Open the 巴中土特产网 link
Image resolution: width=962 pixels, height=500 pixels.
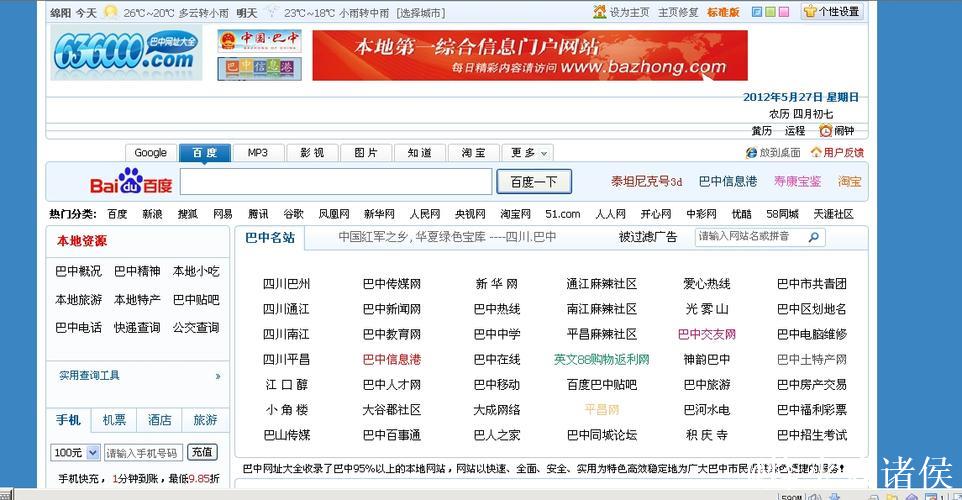click(x=812, y=360)
